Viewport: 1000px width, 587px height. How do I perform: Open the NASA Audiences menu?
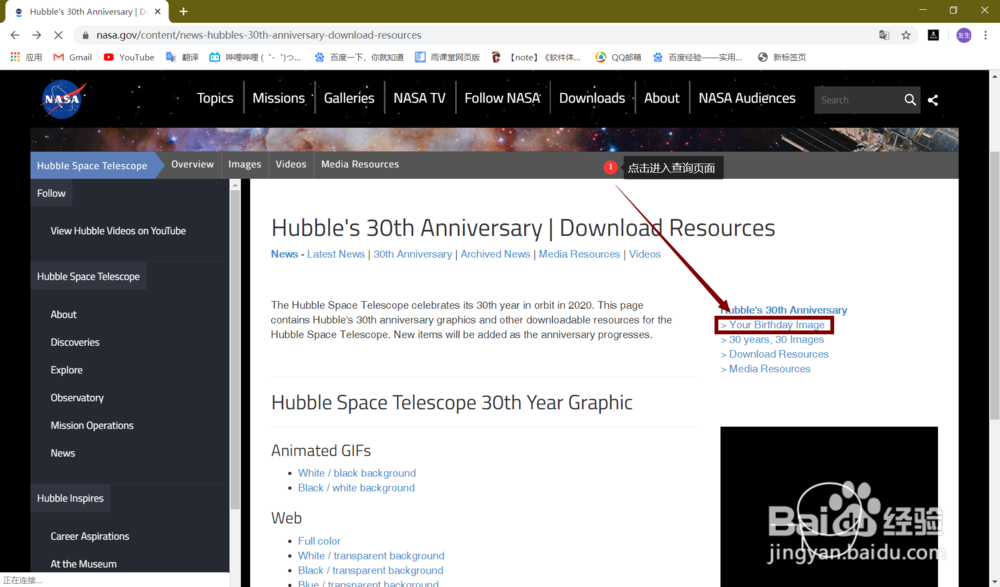(x=747, y=98)
